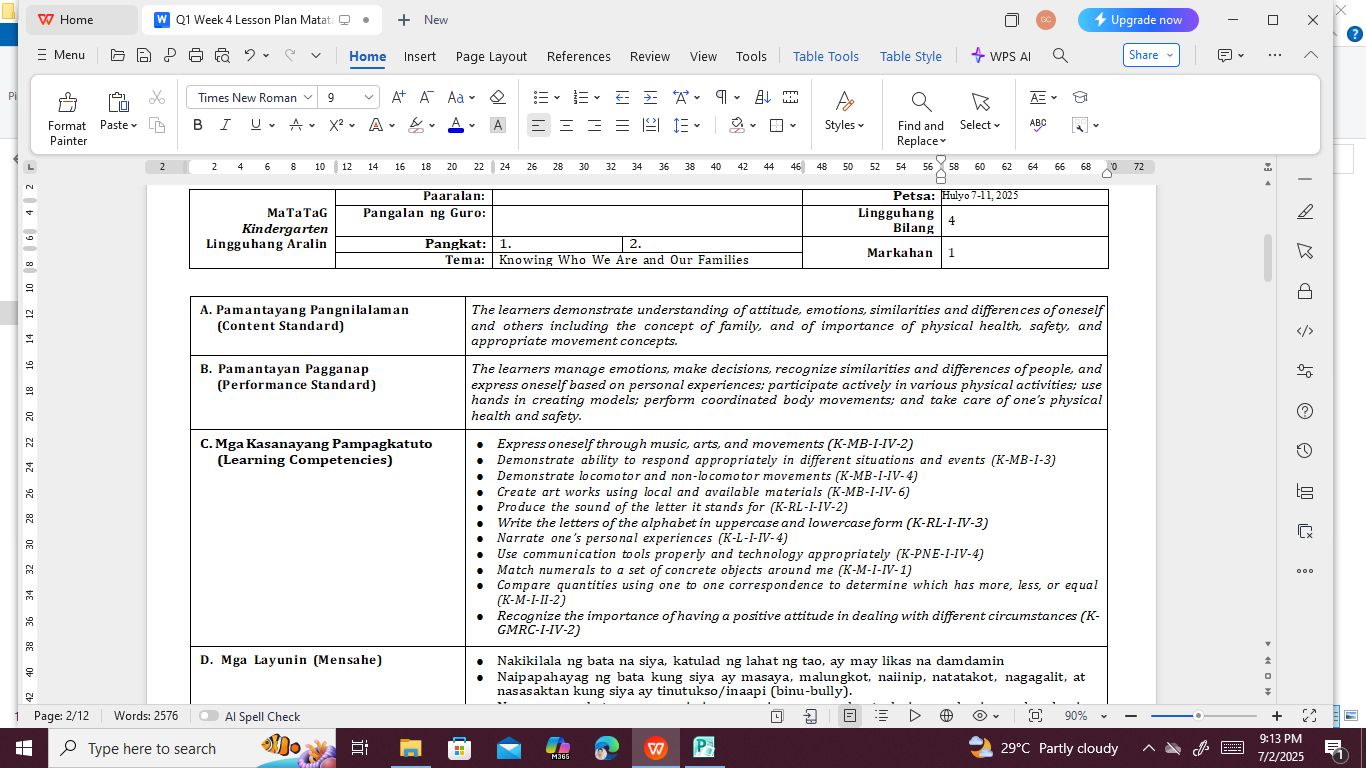The width and height of the screenshot is (1366, 768).
Task: Toggle AI Spell Check switch
Action: point(209,716)
